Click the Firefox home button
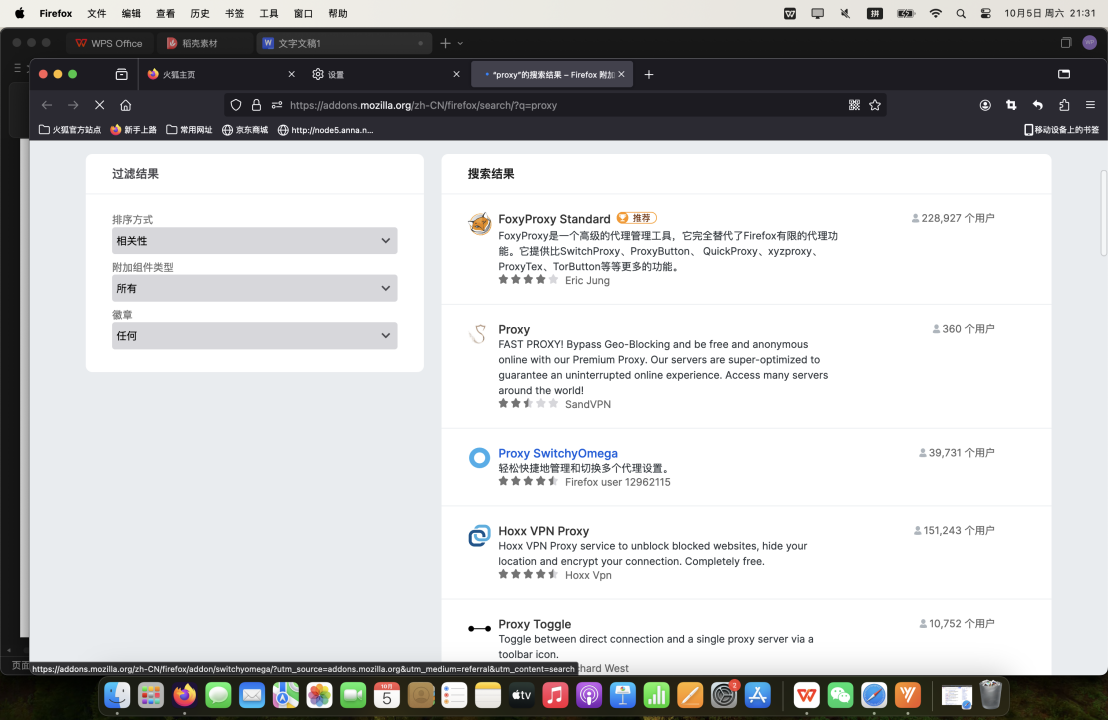Image resolution: width=1108 pixels, height=720 pixels. [125, 105]
